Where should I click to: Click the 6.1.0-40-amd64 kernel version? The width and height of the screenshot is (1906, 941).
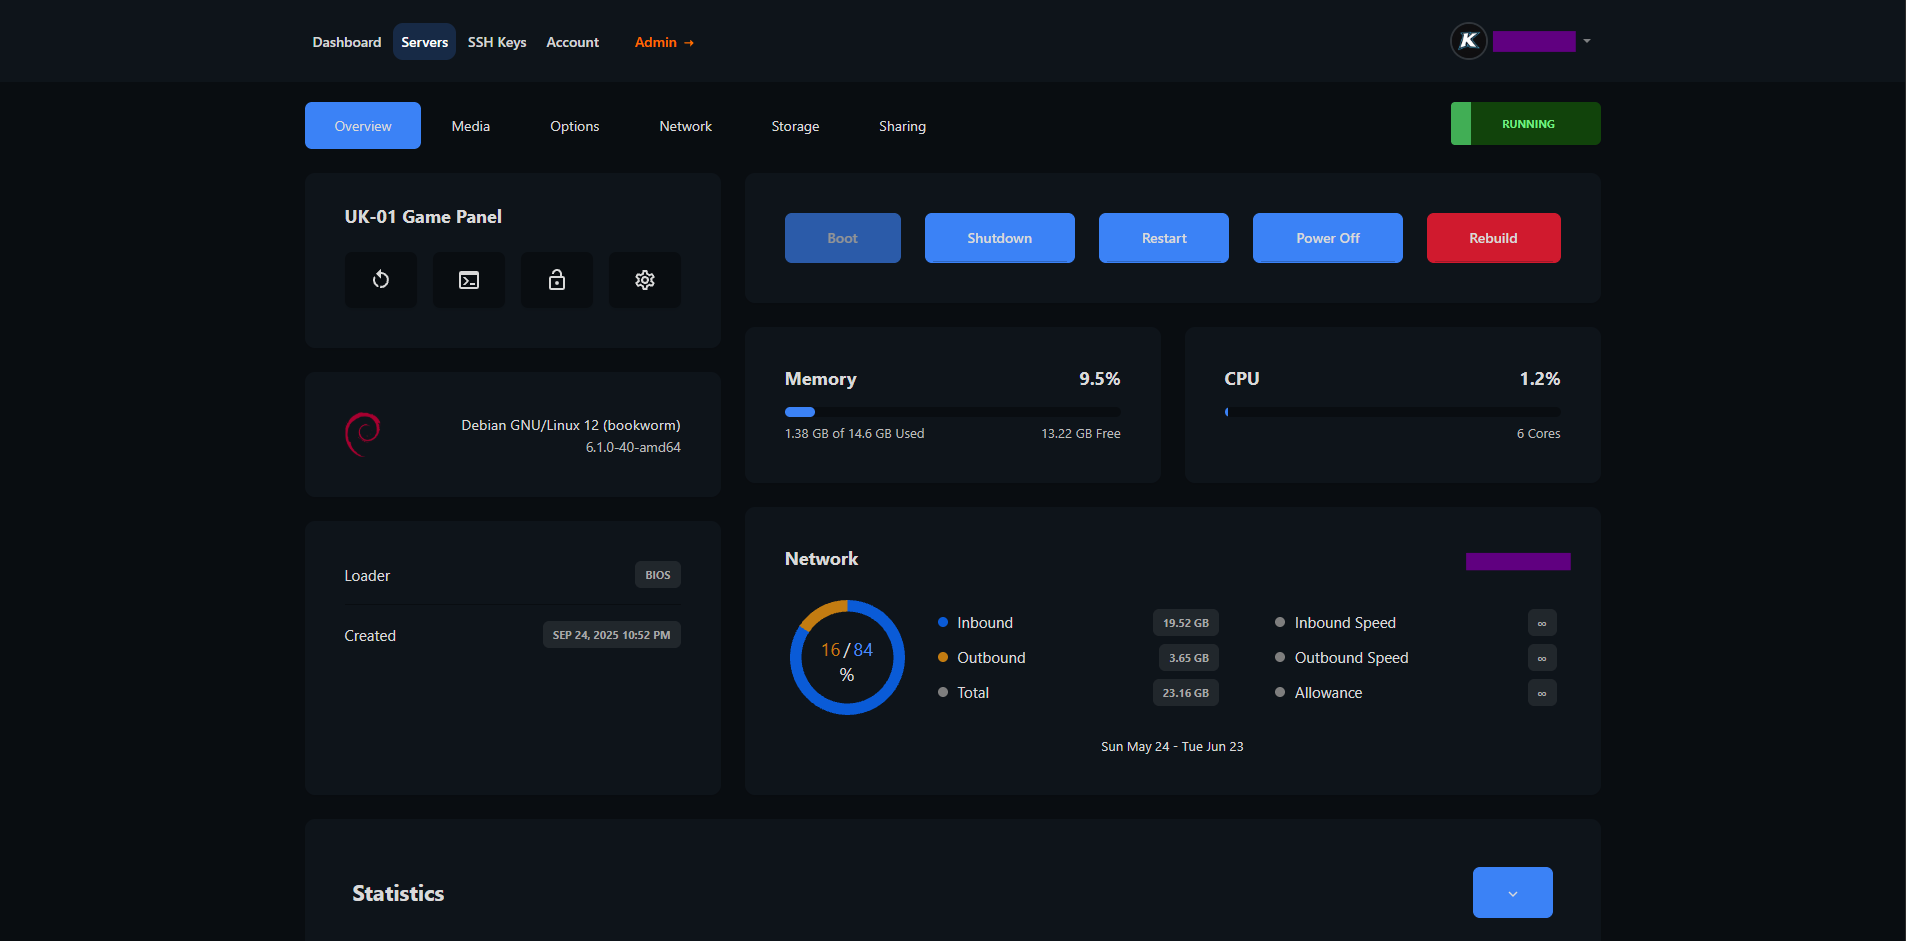[633, 447]
